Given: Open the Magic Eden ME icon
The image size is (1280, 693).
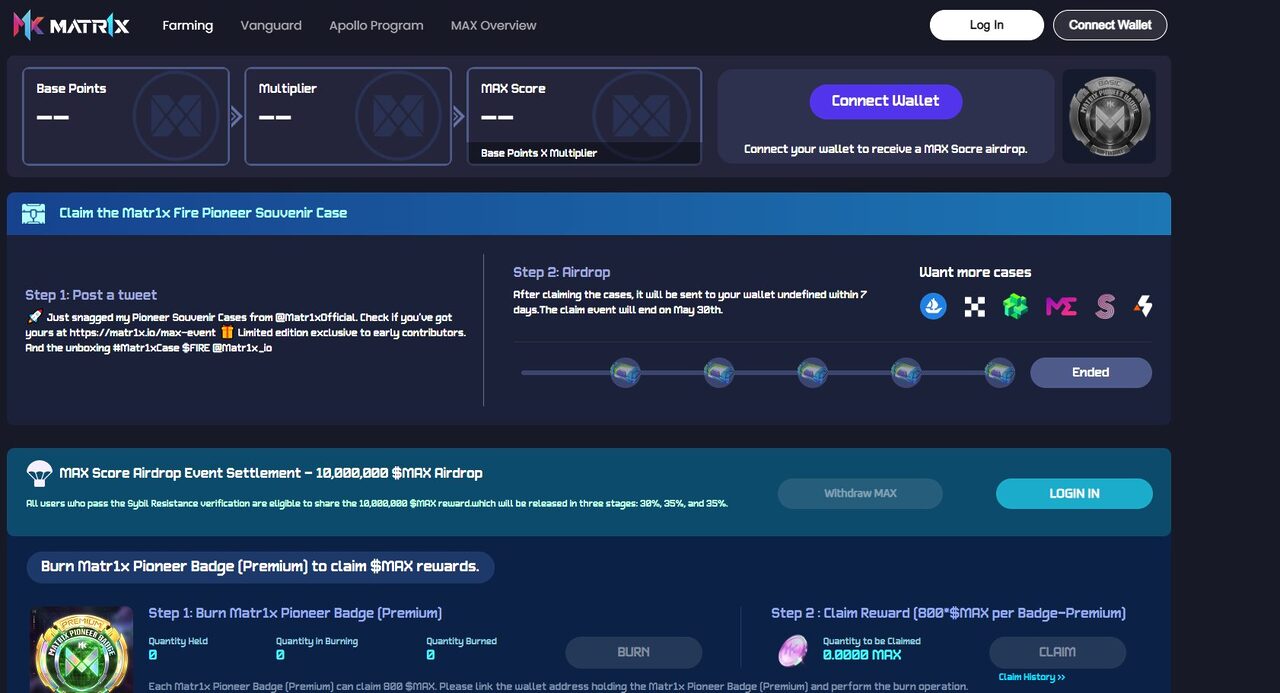Looking at the screenshot, I should point(1061,307).
